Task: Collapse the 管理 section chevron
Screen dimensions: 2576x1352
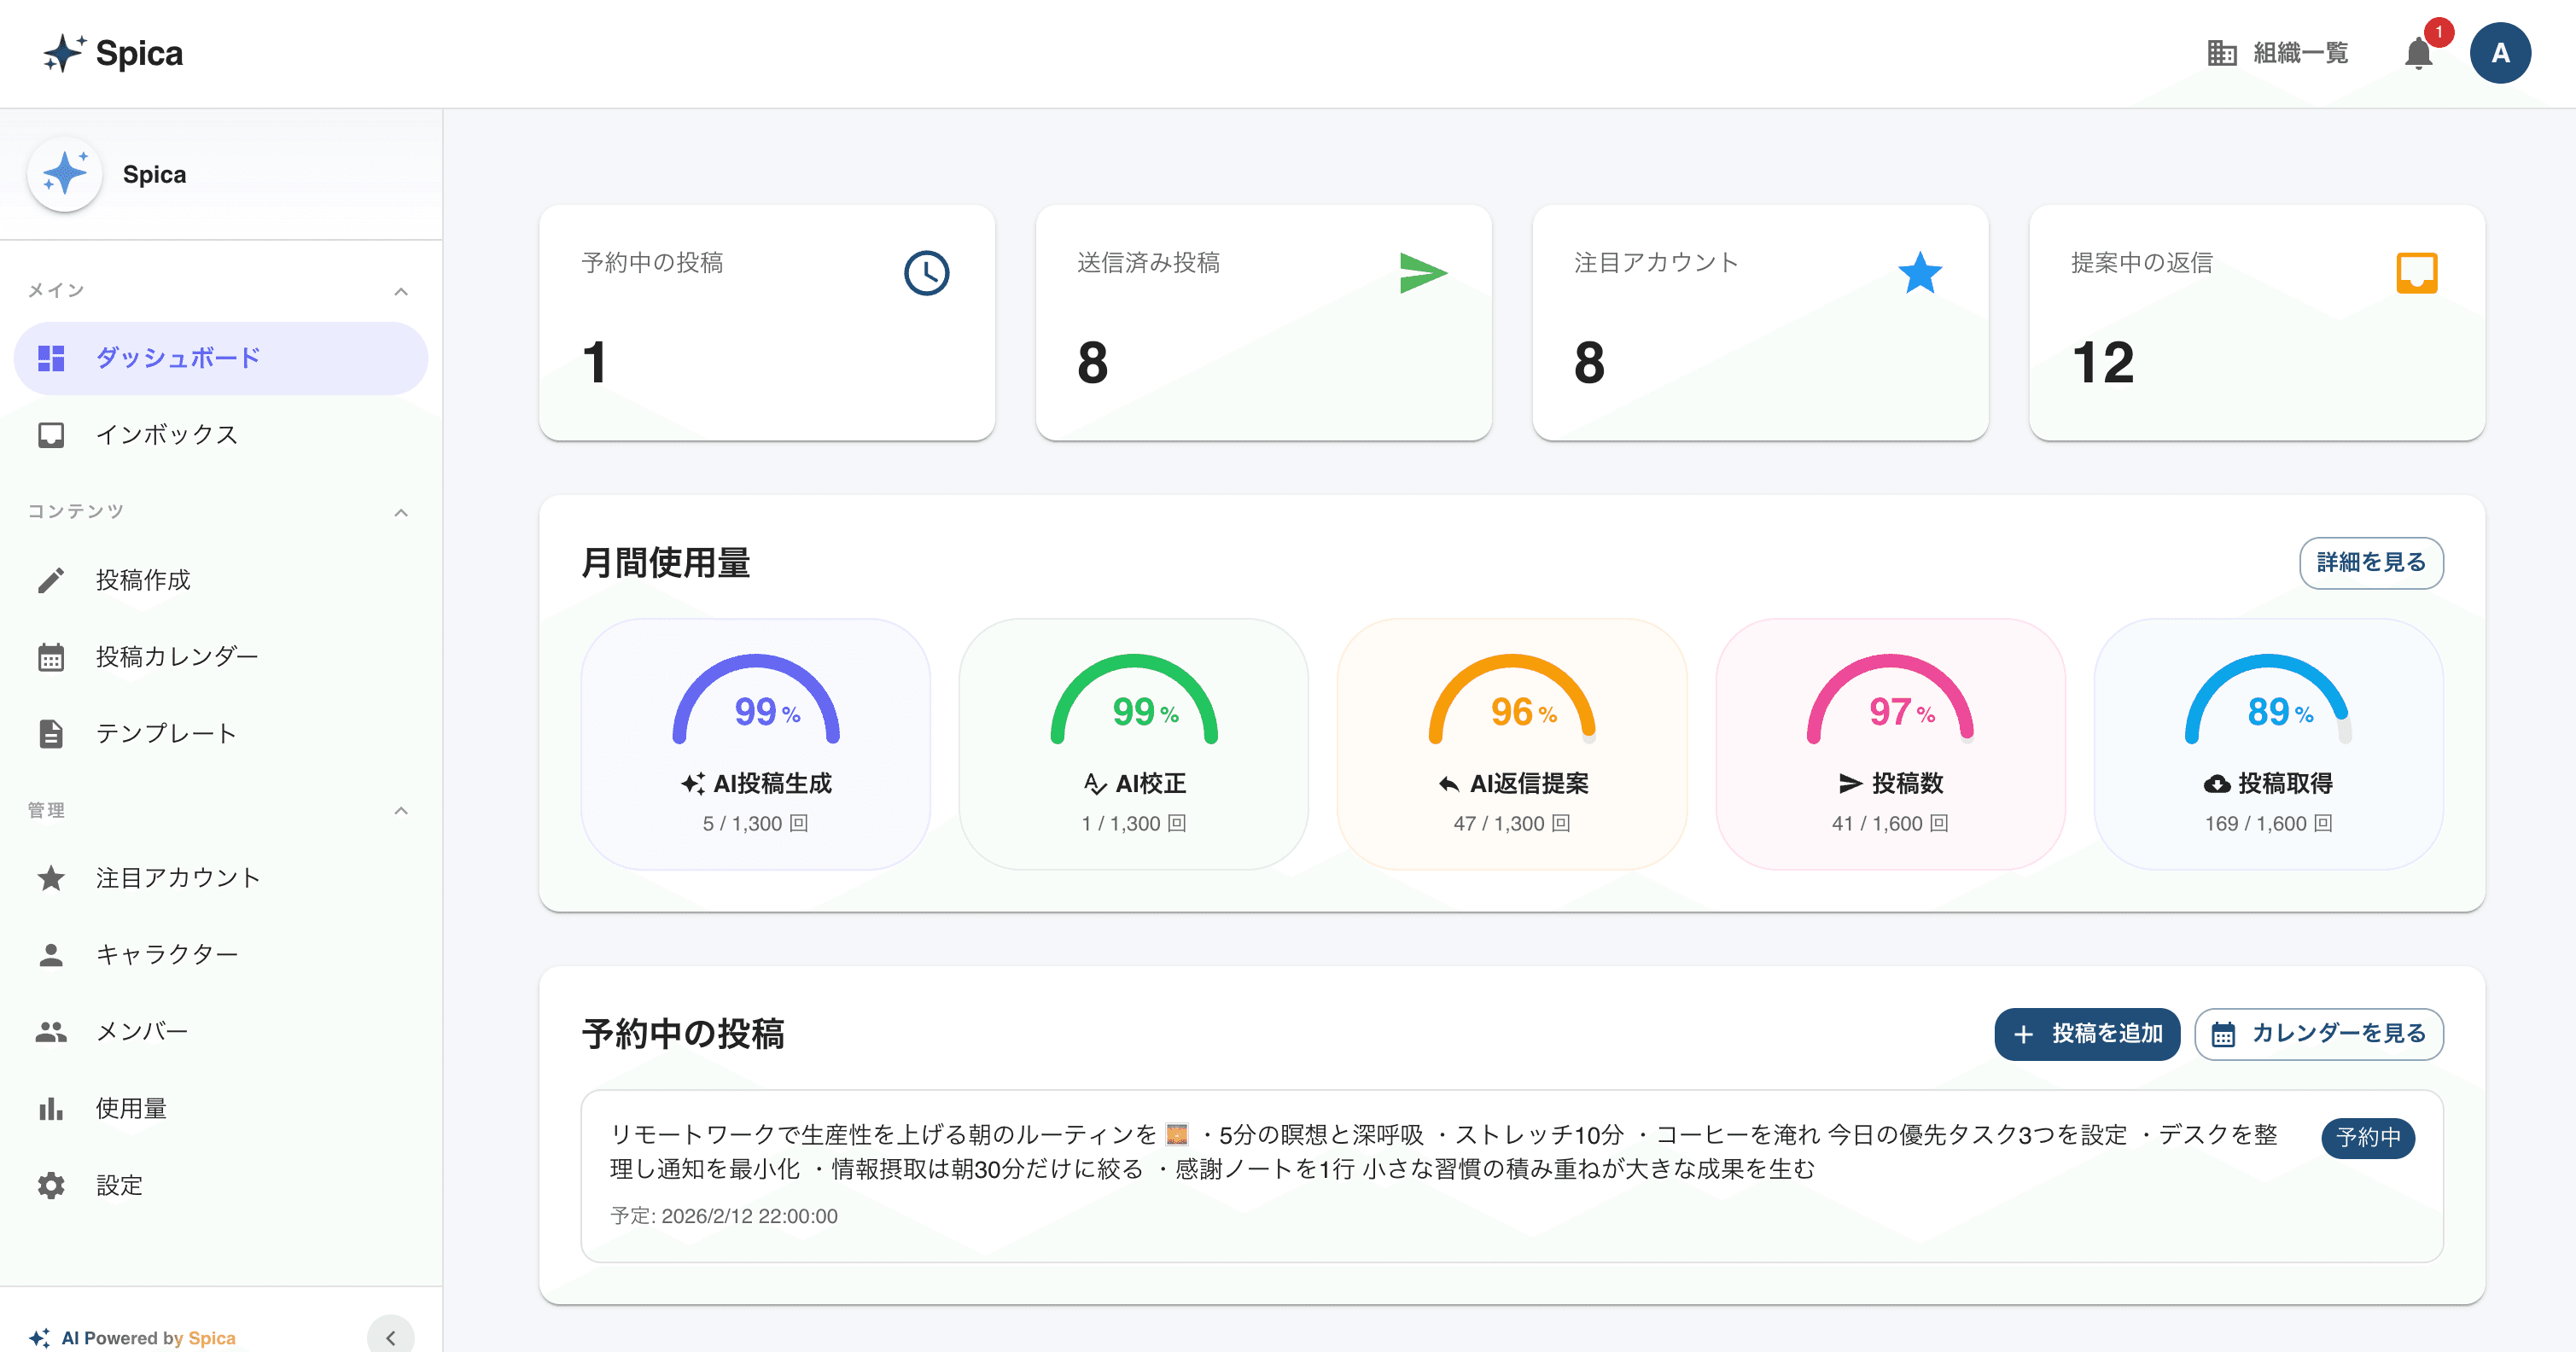Action: (x=402, y=810)
